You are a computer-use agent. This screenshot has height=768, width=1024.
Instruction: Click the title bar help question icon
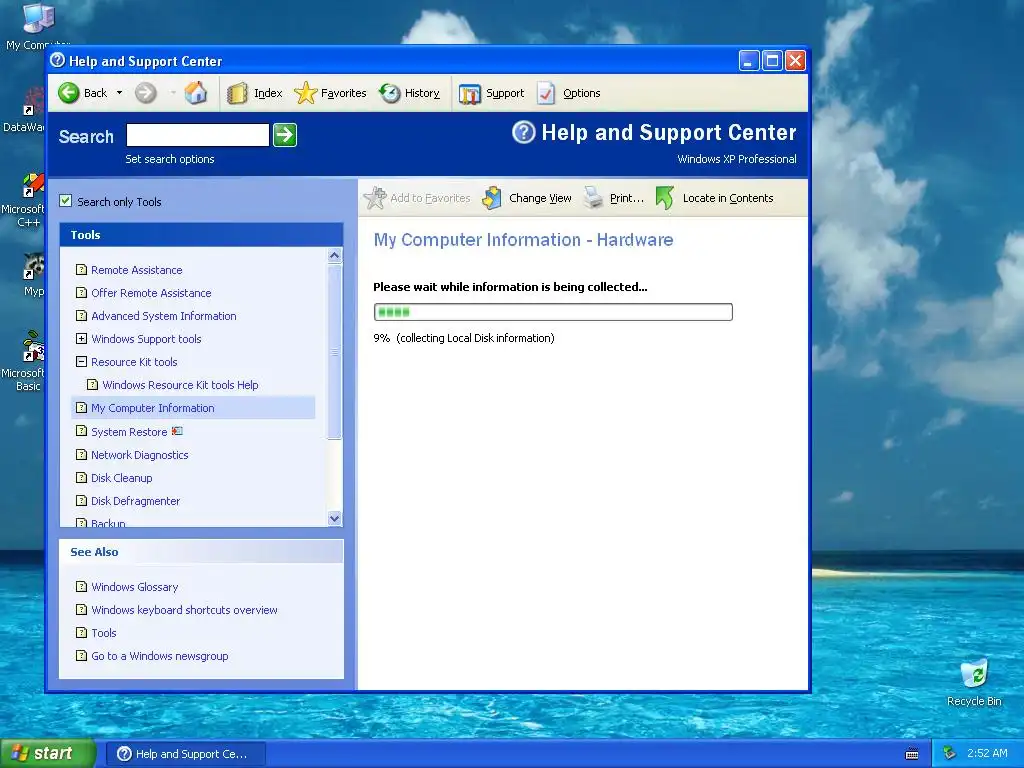coord(57,61)
